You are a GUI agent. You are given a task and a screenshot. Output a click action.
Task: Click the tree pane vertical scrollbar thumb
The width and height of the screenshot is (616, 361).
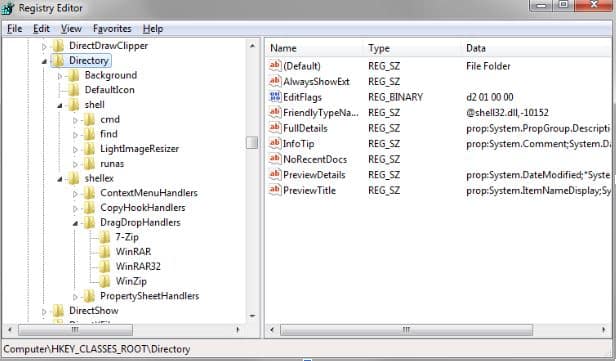(x=252, y=143)
